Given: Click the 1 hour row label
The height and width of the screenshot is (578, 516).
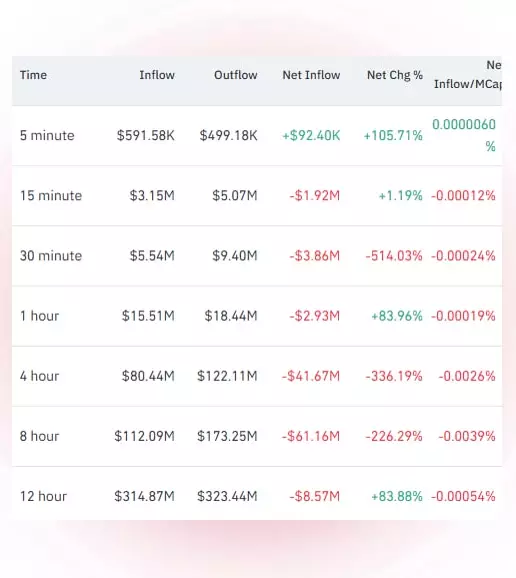Looking at the screenshot, I should tap(39, 316).
